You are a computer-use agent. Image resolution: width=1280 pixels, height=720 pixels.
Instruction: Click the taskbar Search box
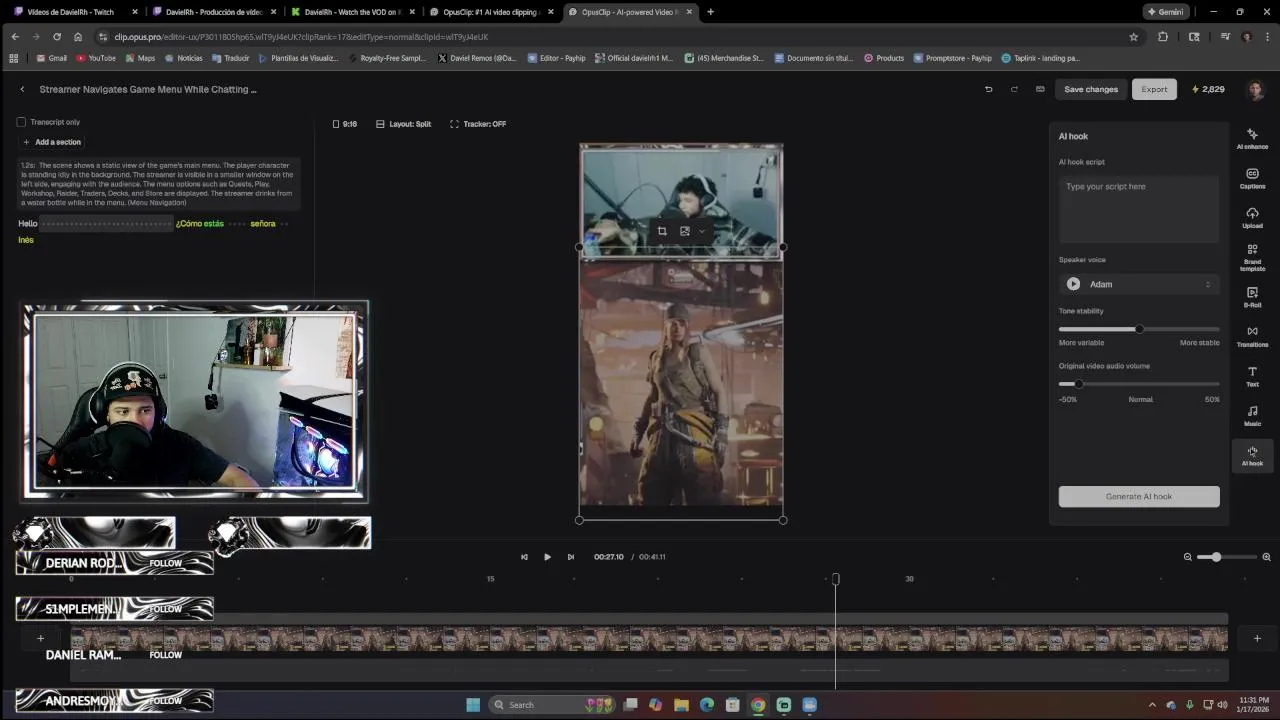(550, 705)
